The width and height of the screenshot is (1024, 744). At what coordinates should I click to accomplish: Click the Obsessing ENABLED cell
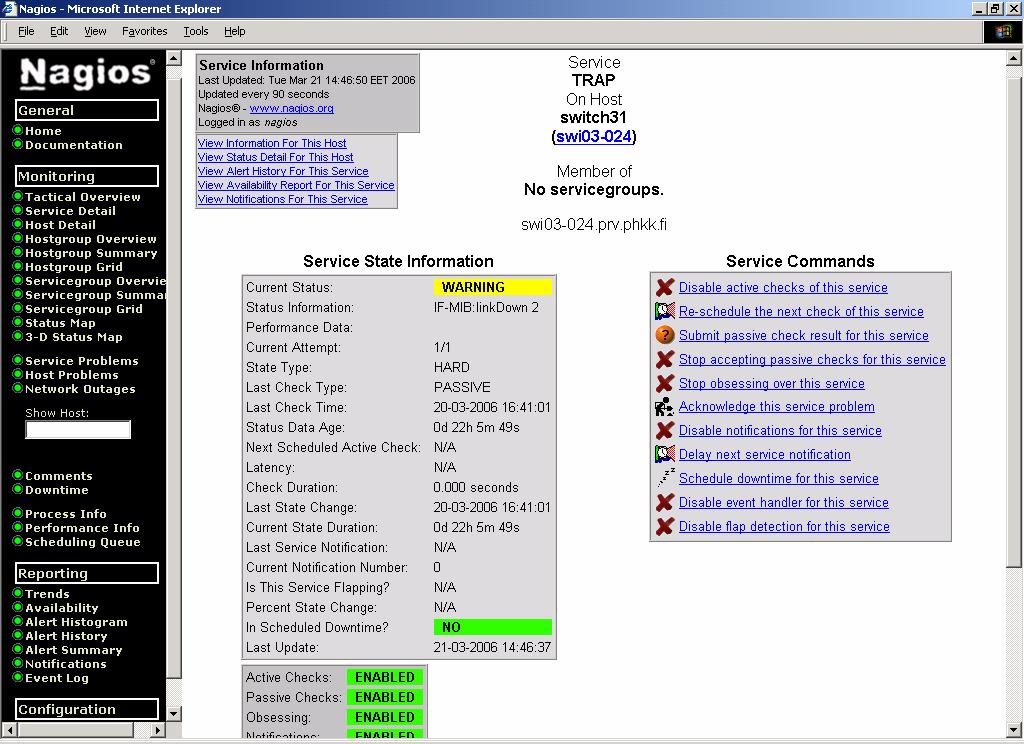click(385, 717)
